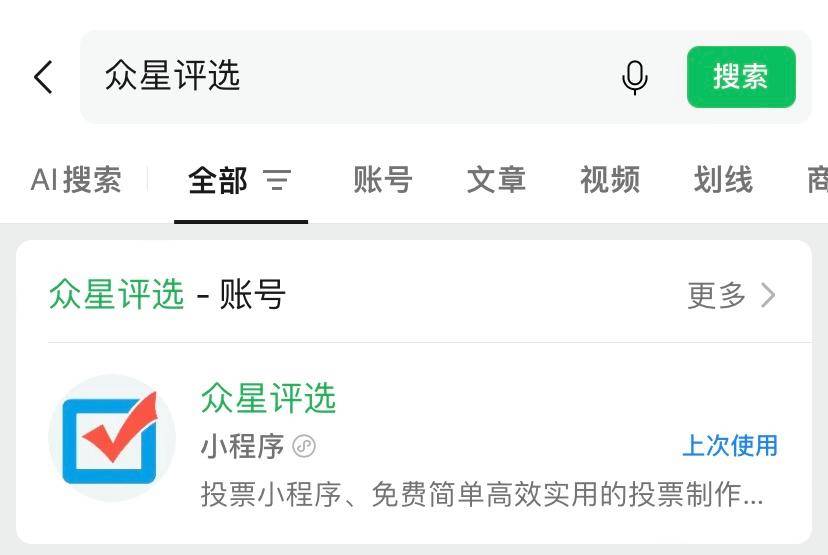The image size is (828, 555).
Task: Tap the back arrow icon
Action: pos(43,77)
